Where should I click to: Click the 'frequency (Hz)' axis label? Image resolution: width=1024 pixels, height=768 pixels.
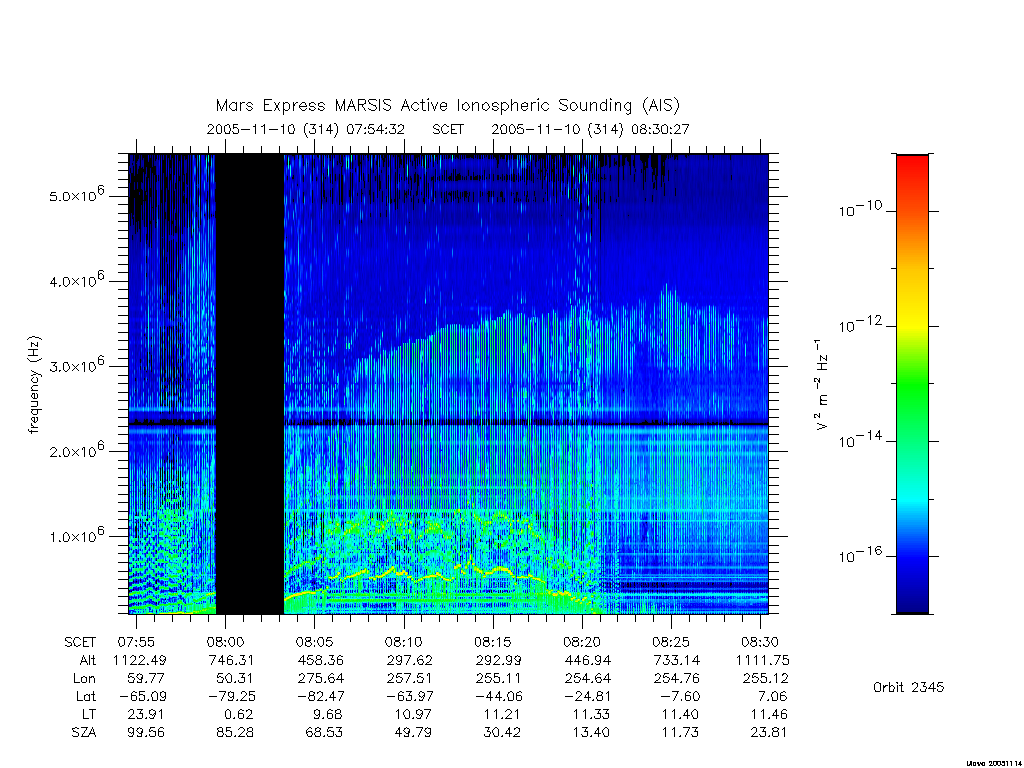[34, 385]
